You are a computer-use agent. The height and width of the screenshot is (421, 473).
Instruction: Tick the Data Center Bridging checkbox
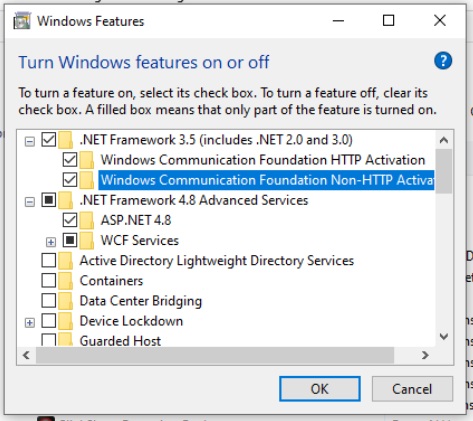49,300
